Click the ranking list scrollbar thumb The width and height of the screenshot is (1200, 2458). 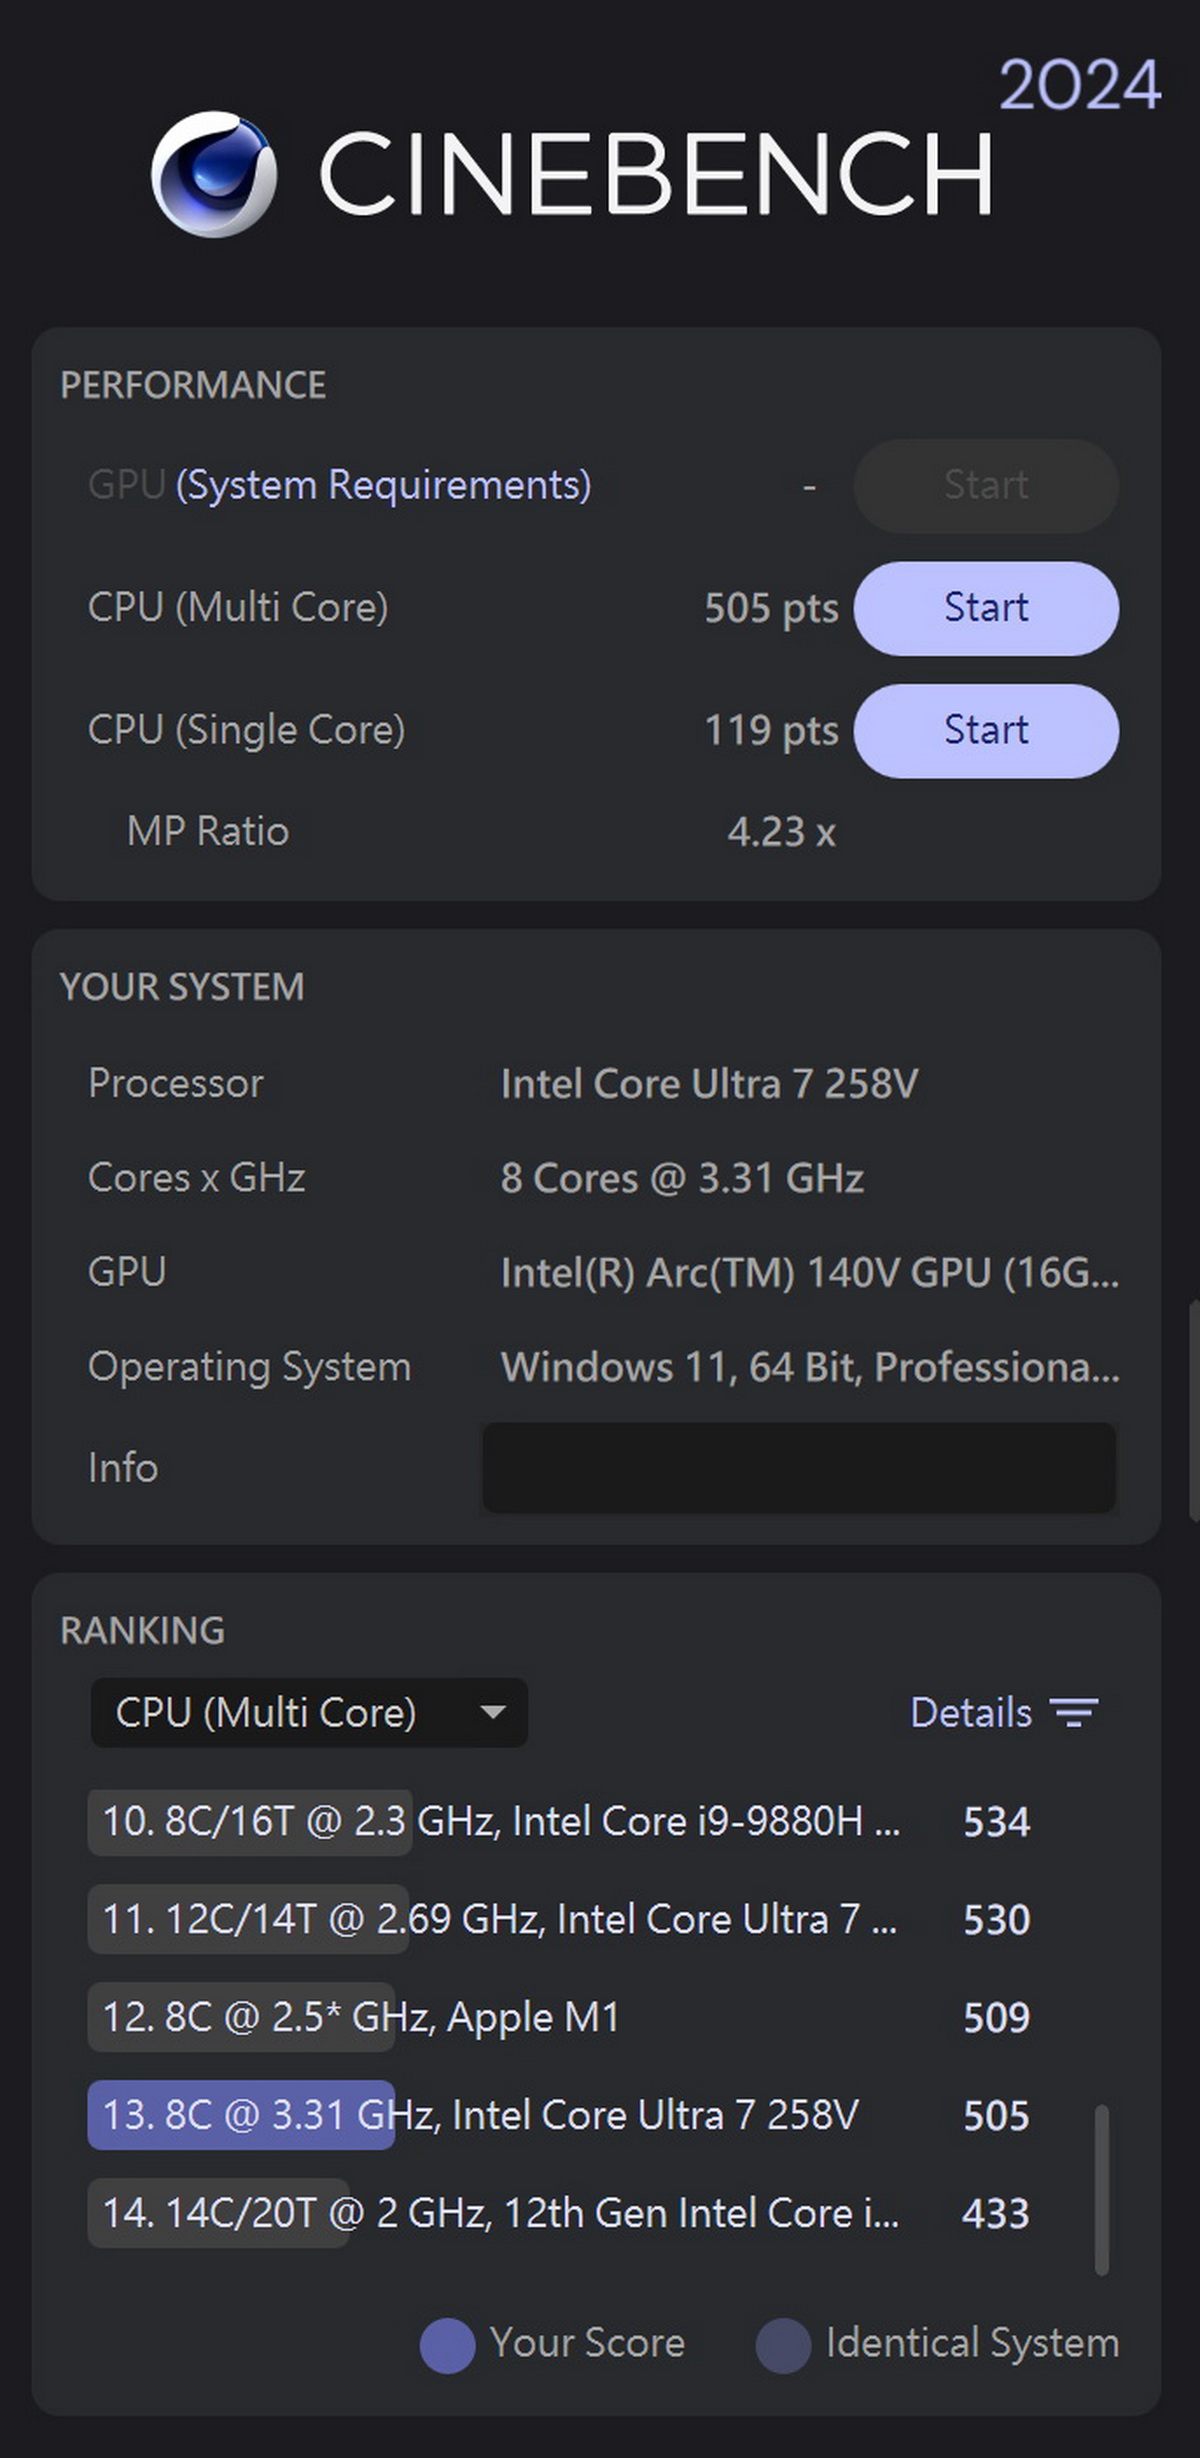tap(1101, 2190)
